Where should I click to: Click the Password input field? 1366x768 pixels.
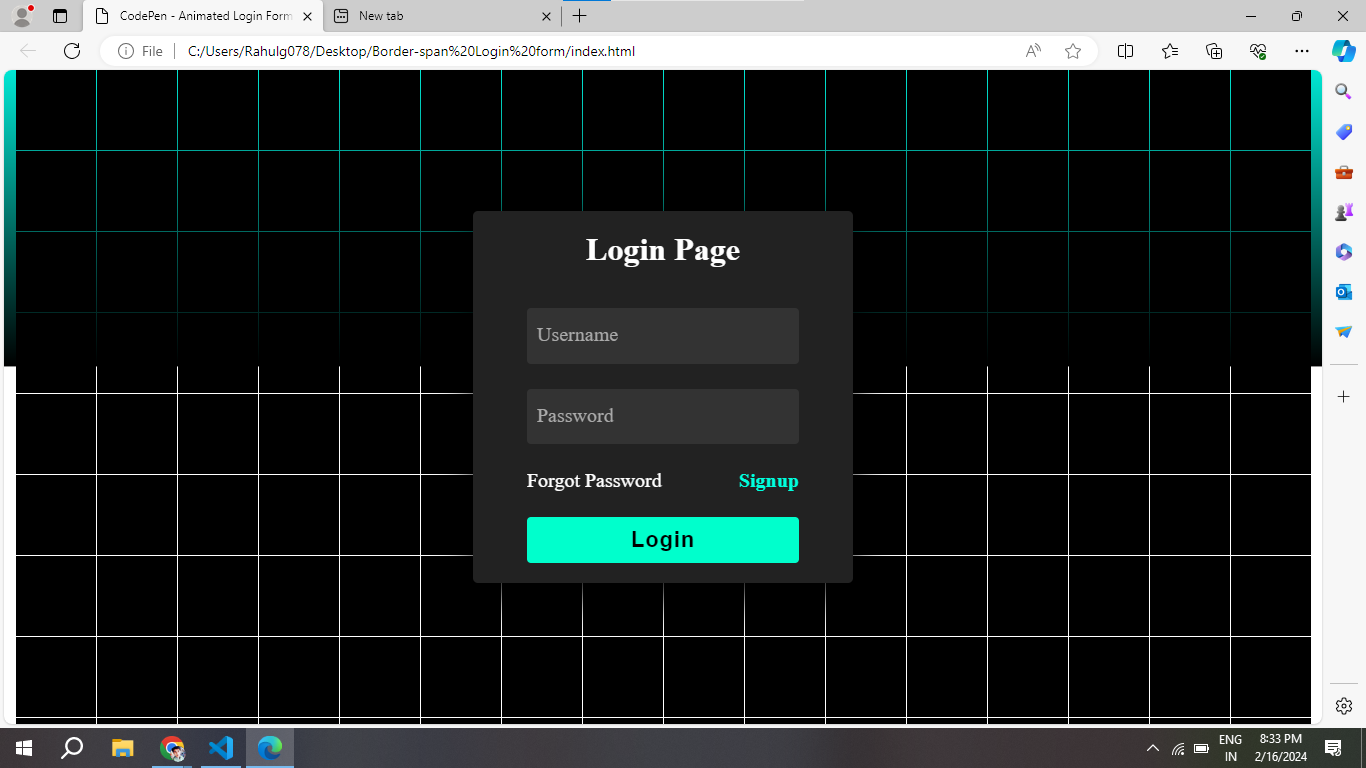pos(662,416)
